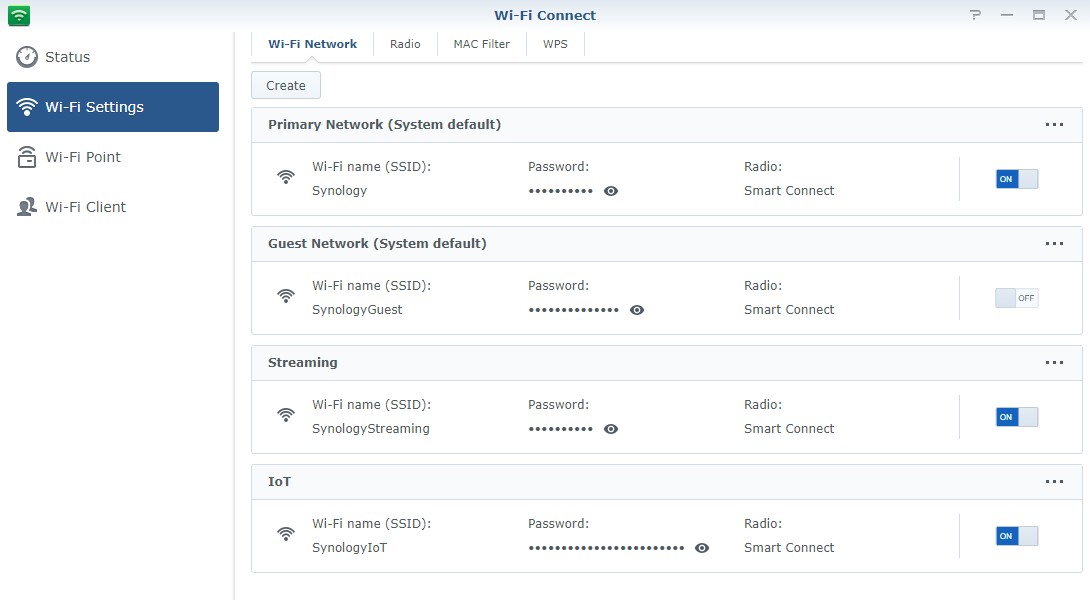The image size is (1090, 600).
Task: Switch to the MAC Filter tab
Action: coord(481,44)
